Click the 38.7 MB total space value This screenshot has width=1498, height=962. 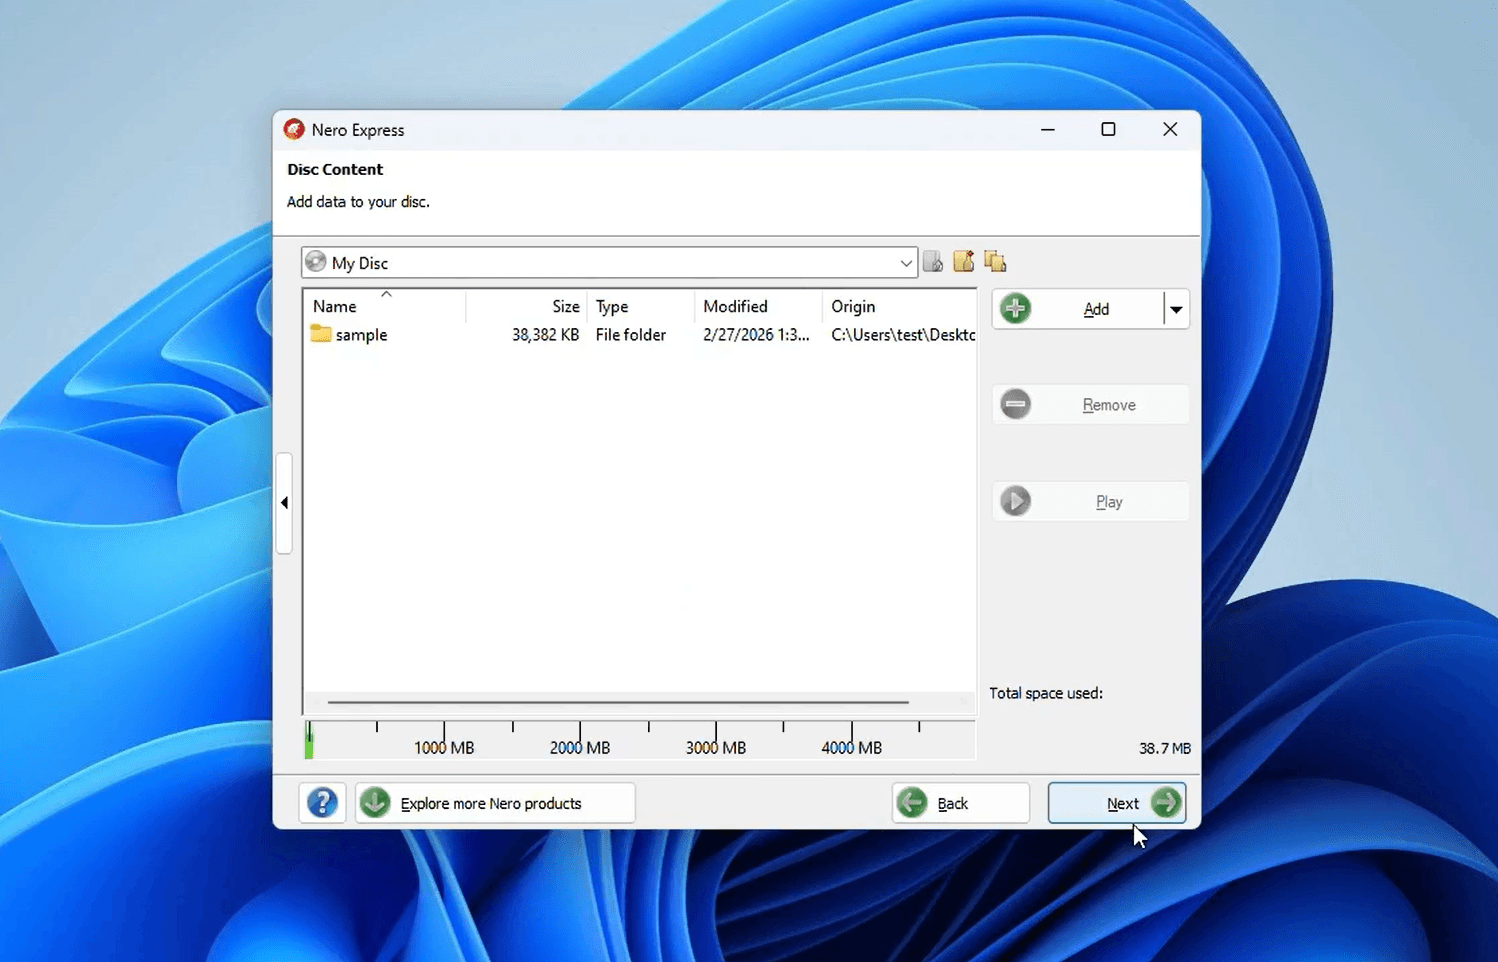1164,748
